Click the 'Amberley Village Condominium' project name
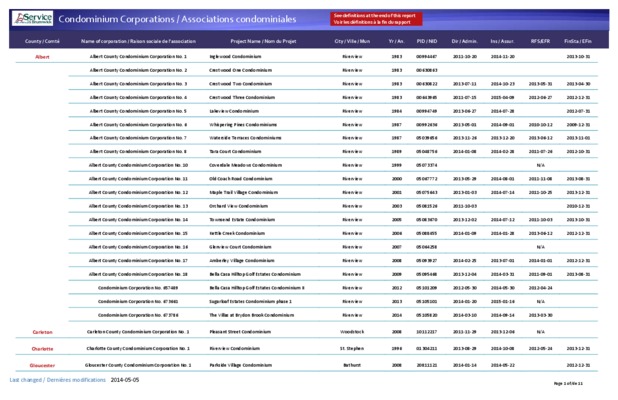This screenshot has height=400, width=618. 242,260
